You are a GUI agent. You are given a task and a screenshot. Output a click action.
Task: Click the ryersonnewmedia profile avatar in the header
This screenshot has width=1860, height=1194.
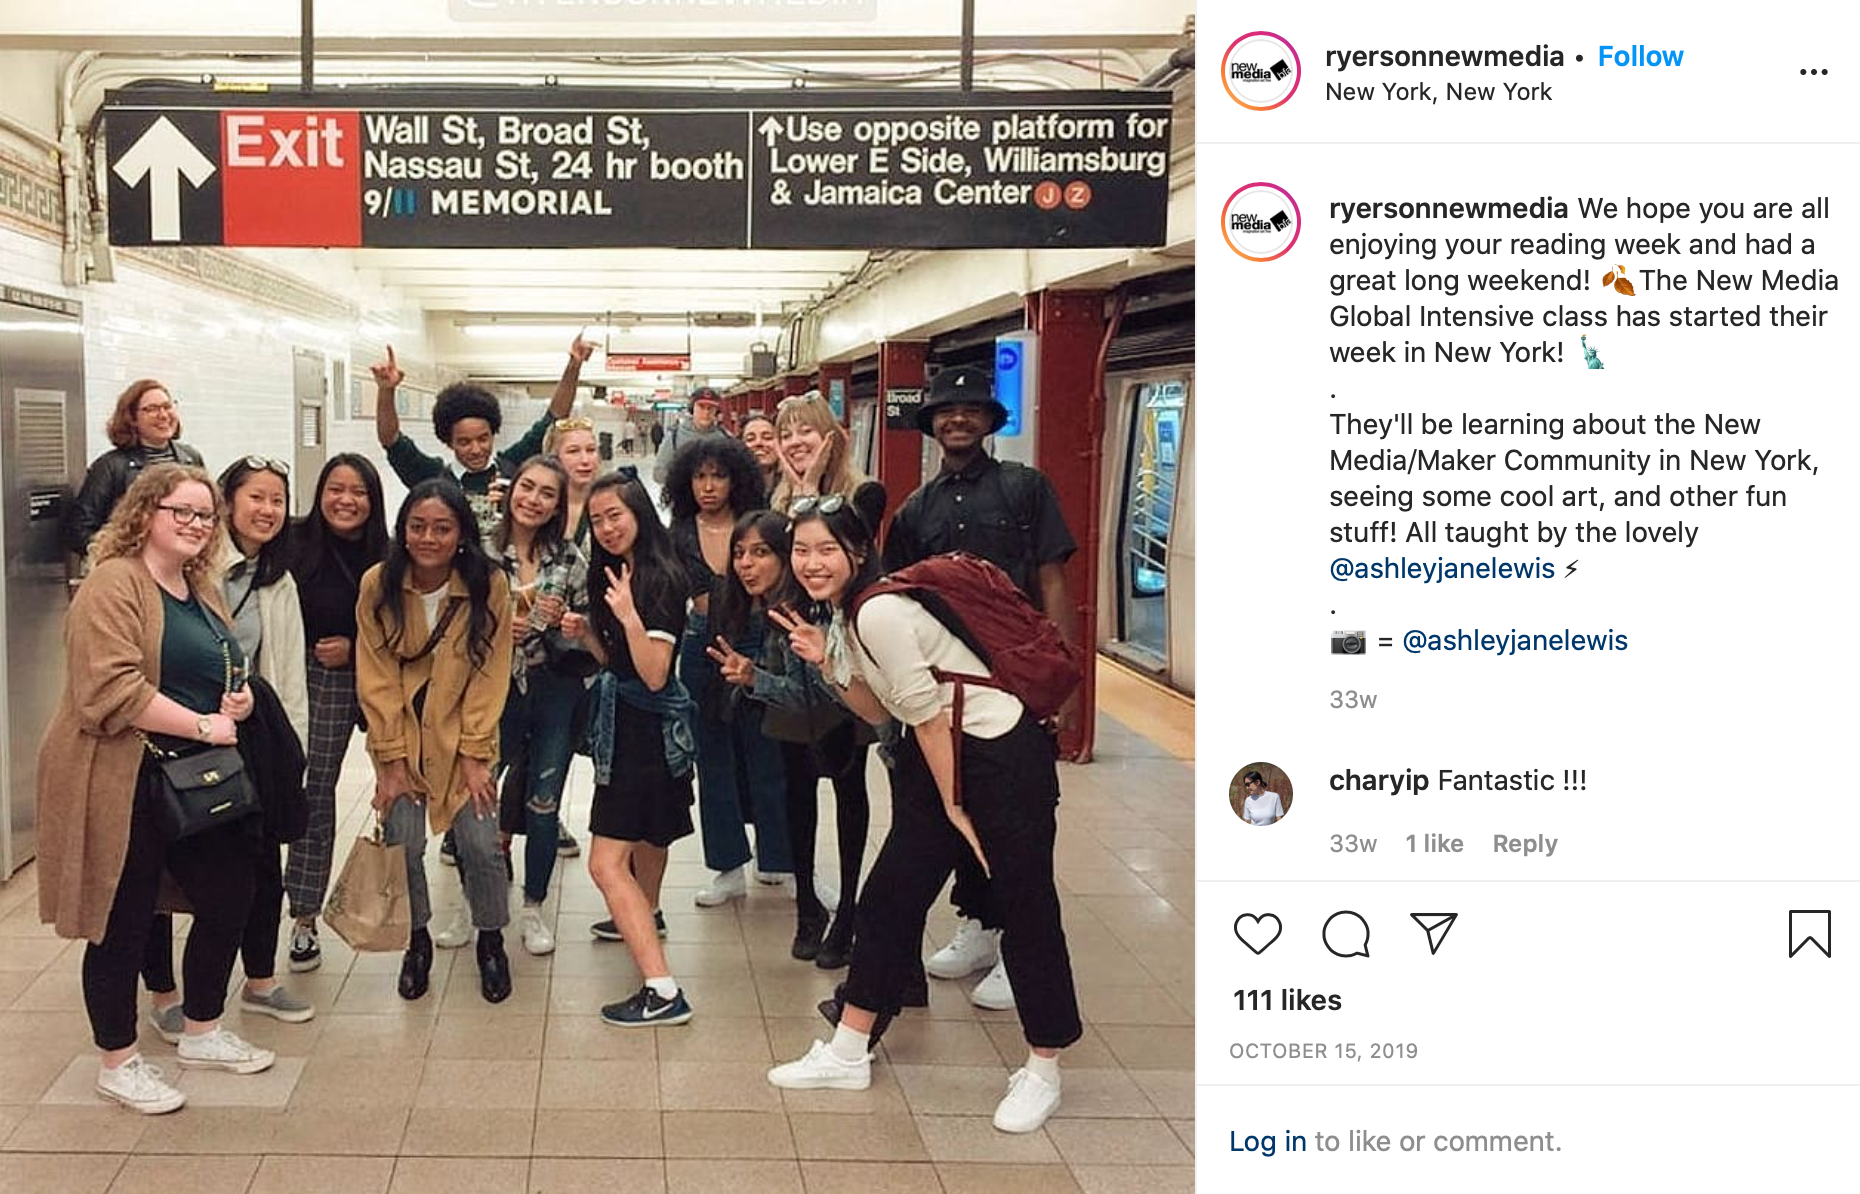[1261, 71]
